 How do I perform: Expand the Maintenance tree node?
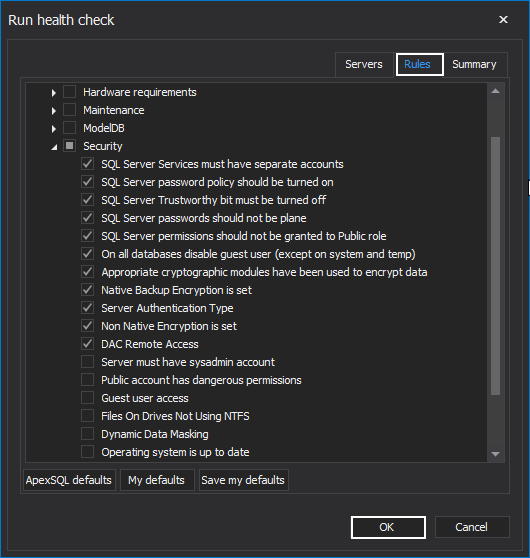click(54, 111)
